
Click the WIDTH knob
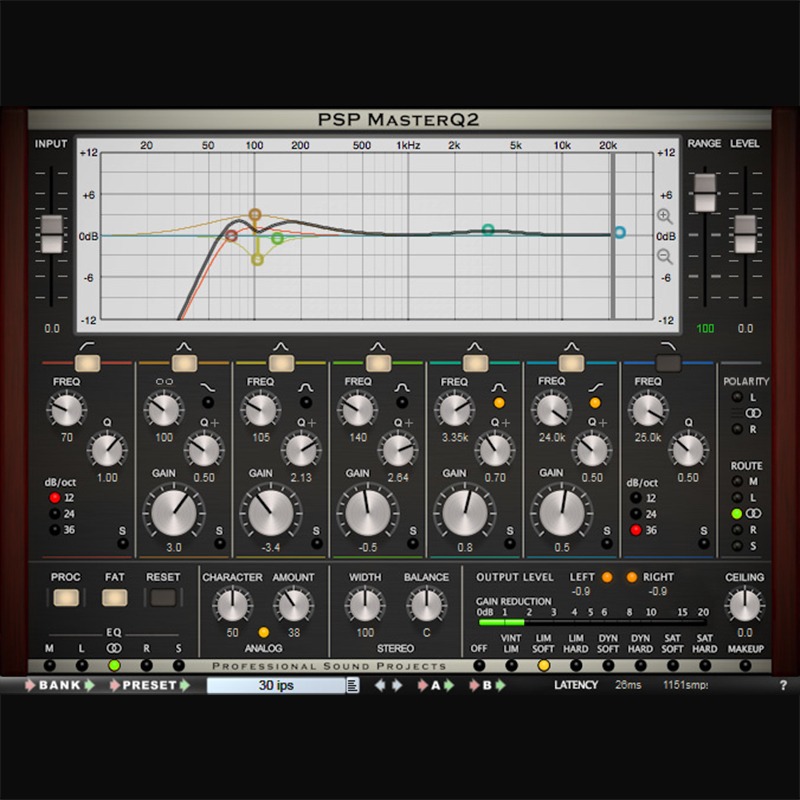click(x=365, y=605)
